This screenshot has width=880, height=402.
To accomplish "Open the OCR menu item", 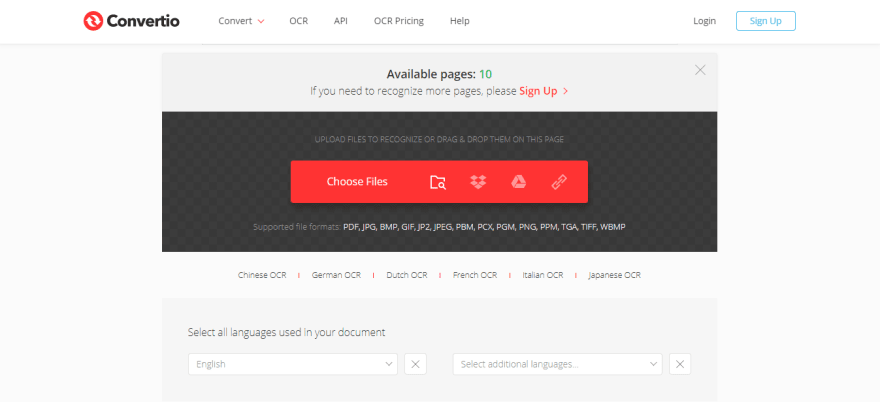I will [x=299, y=21].
